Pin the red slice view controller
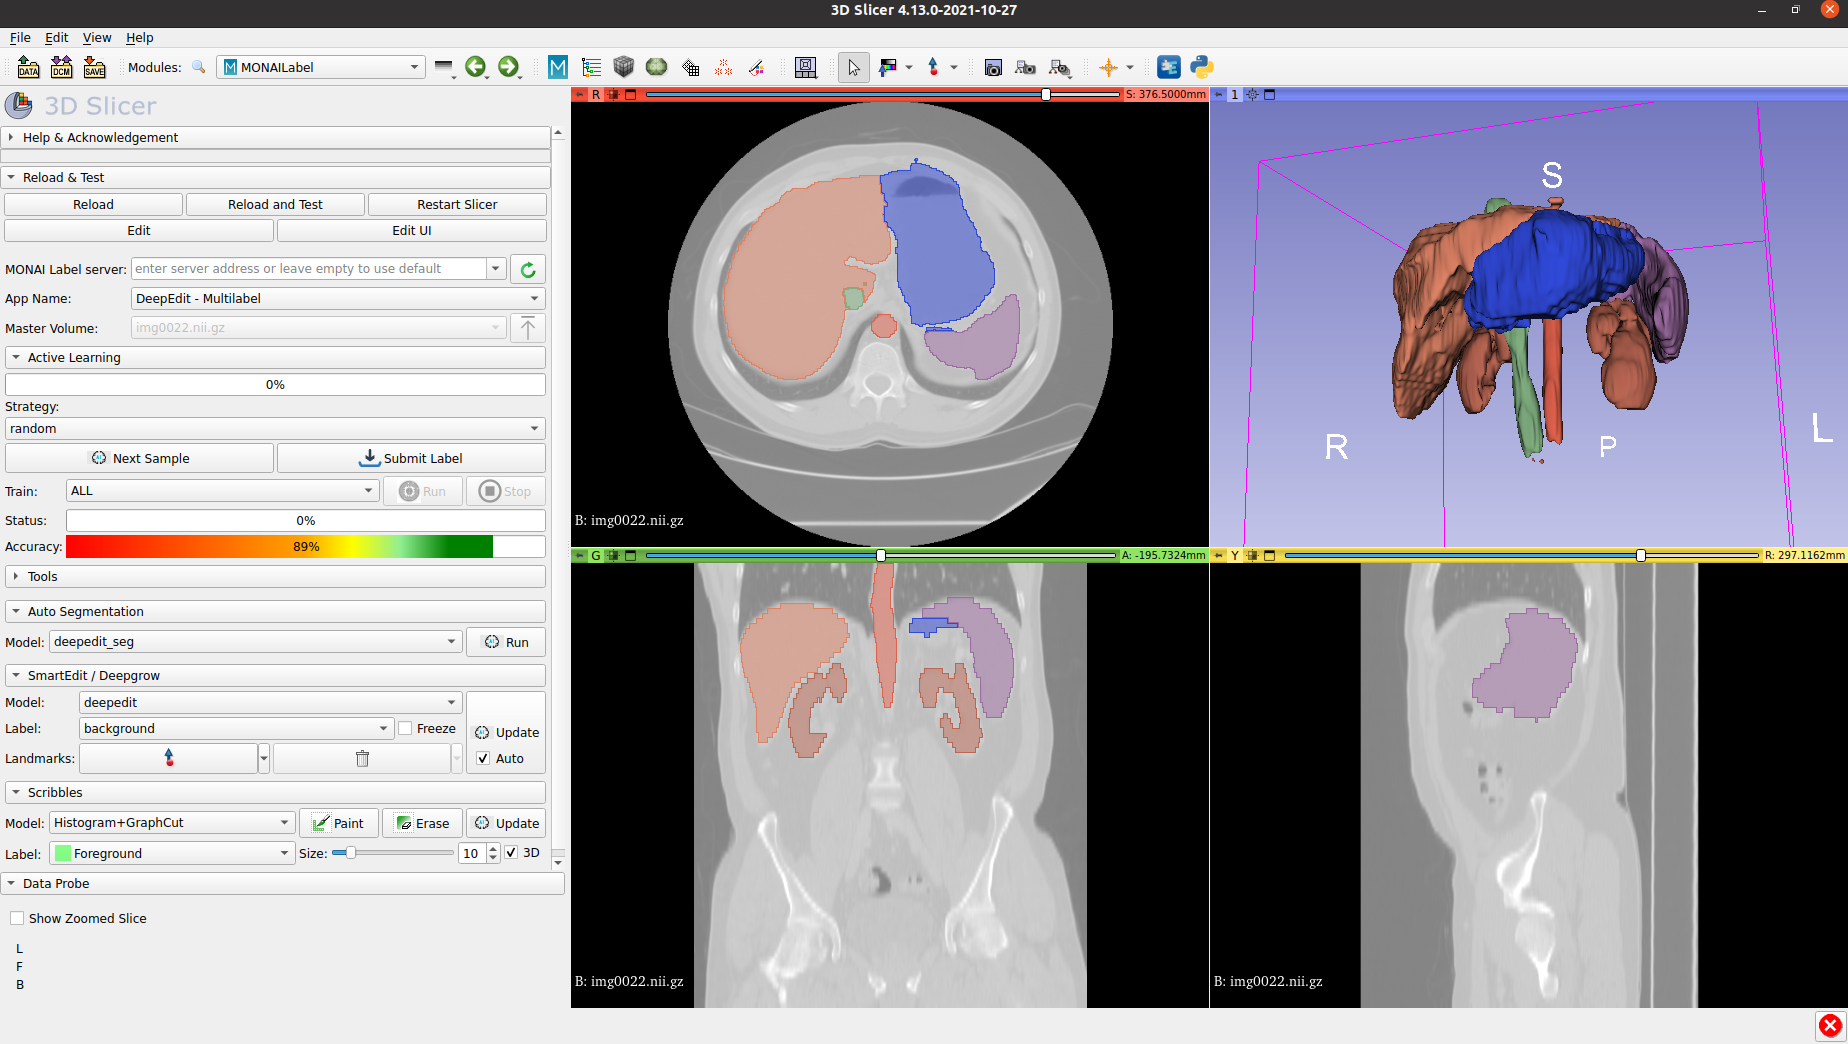The height and width of the screenshot is (1044, 1848). click(x=580, y=94)
